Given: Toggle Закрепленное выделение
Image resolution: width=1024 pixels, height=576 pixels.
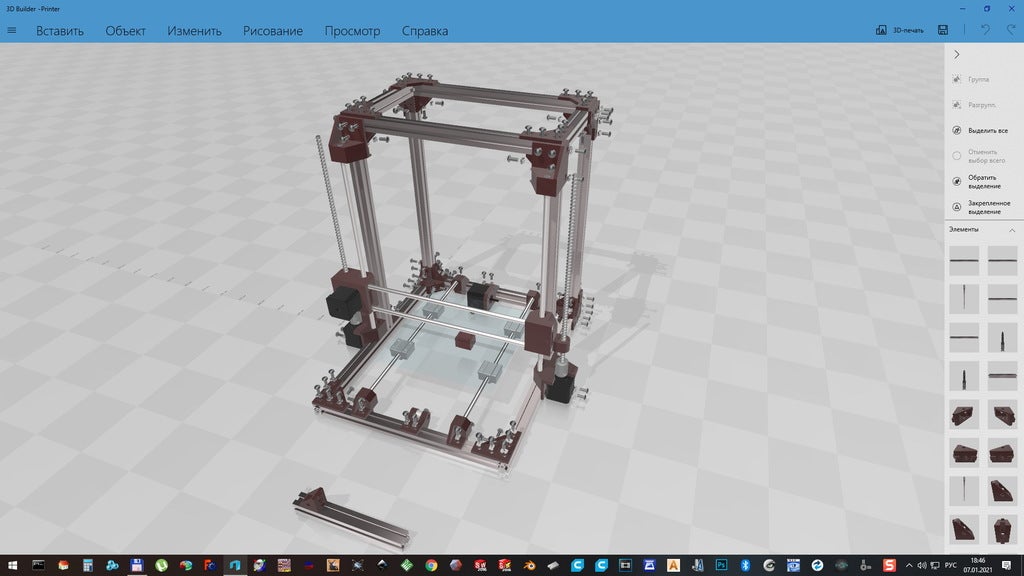Looking at the screenshot, I should (984, 207).
